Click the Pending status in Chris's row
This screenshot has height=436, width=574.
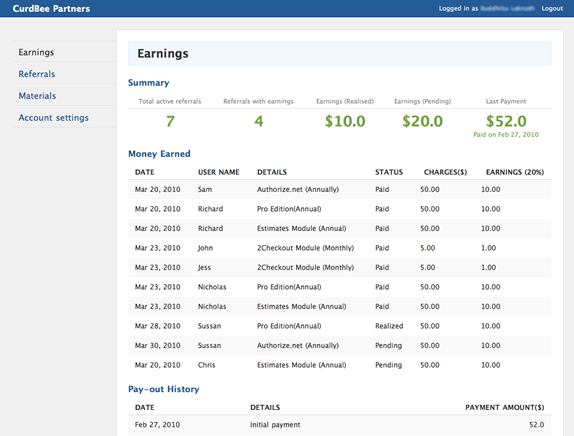388,365
